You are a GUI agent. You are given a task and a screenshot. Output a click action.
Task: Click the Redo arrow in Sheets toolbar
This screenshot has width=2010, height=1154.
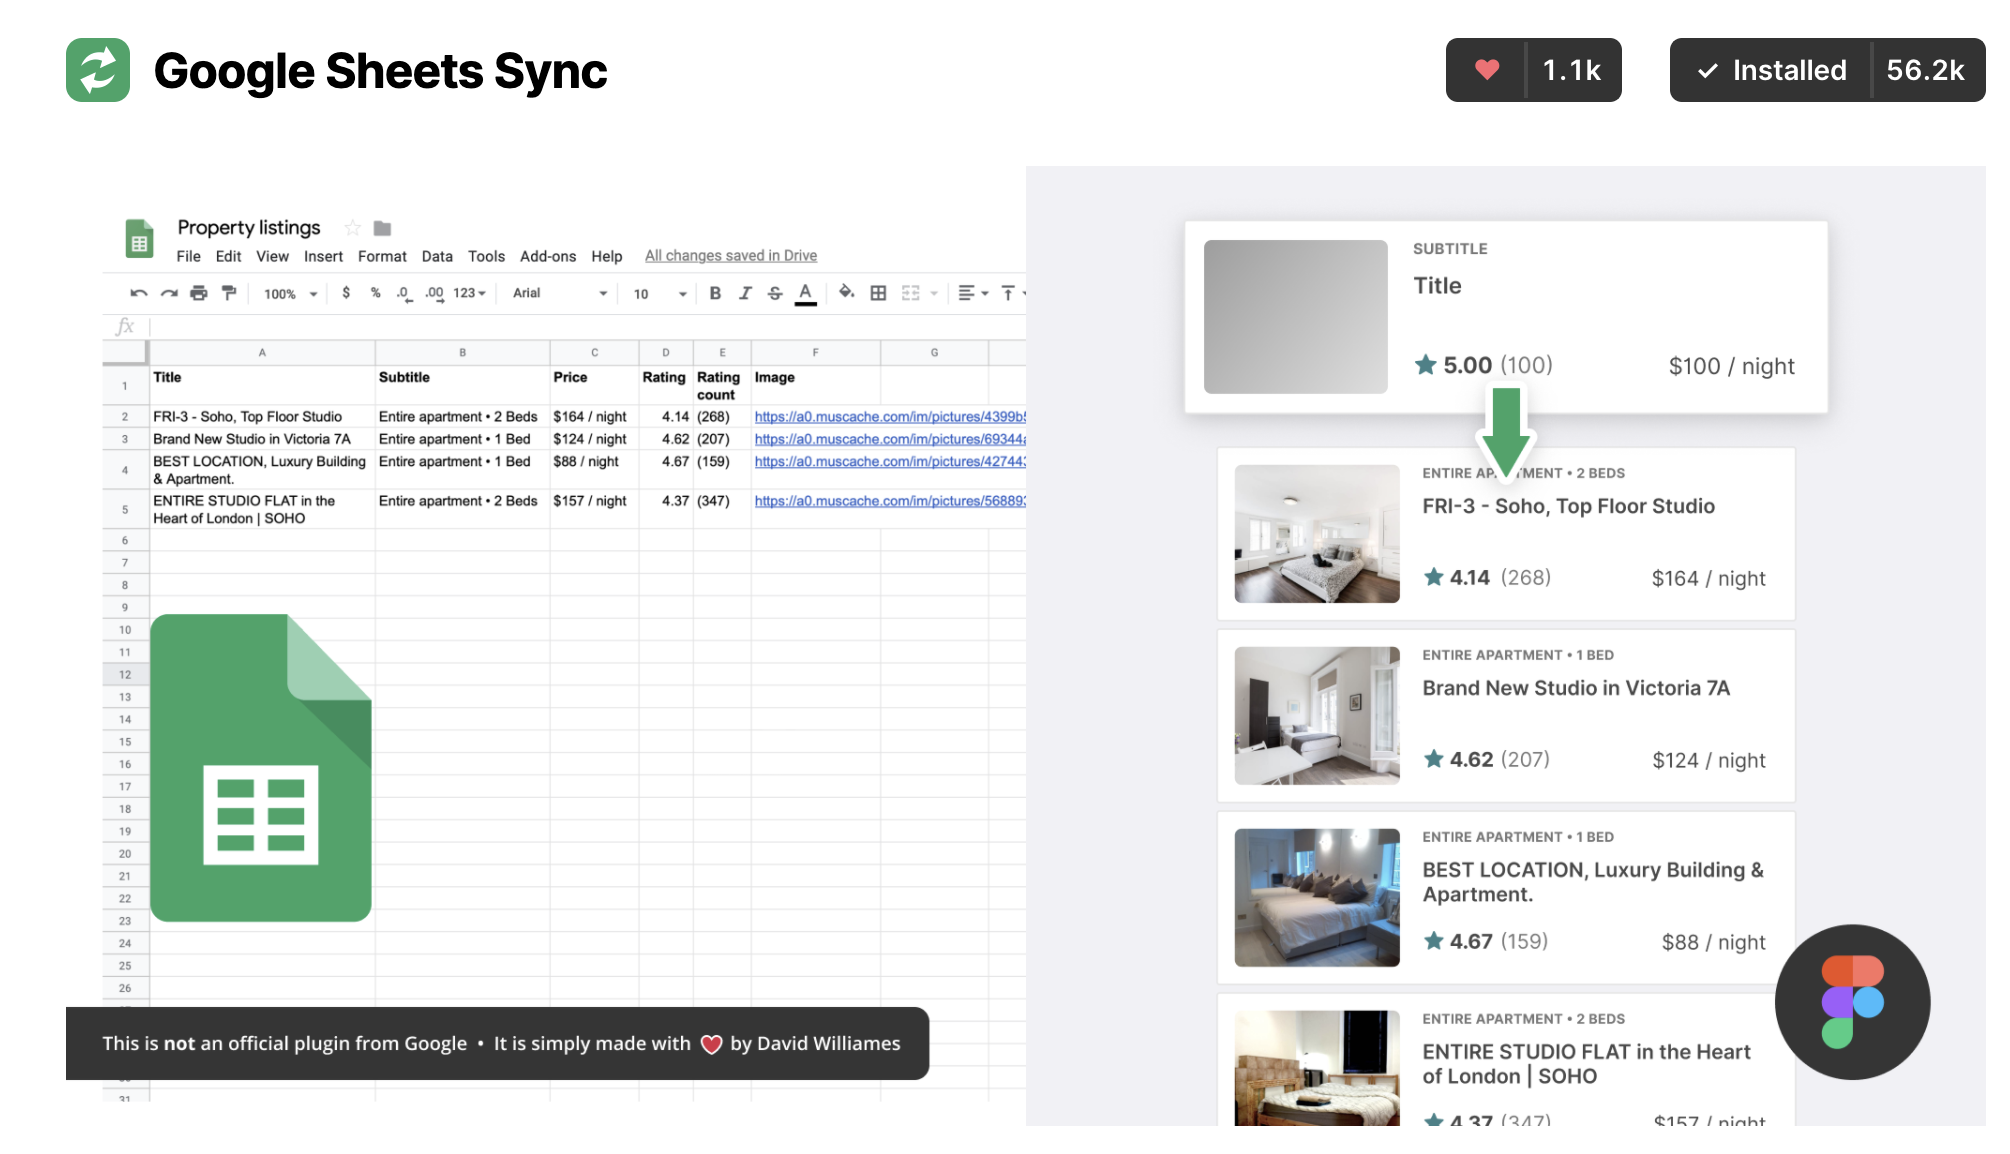(169, 293)
